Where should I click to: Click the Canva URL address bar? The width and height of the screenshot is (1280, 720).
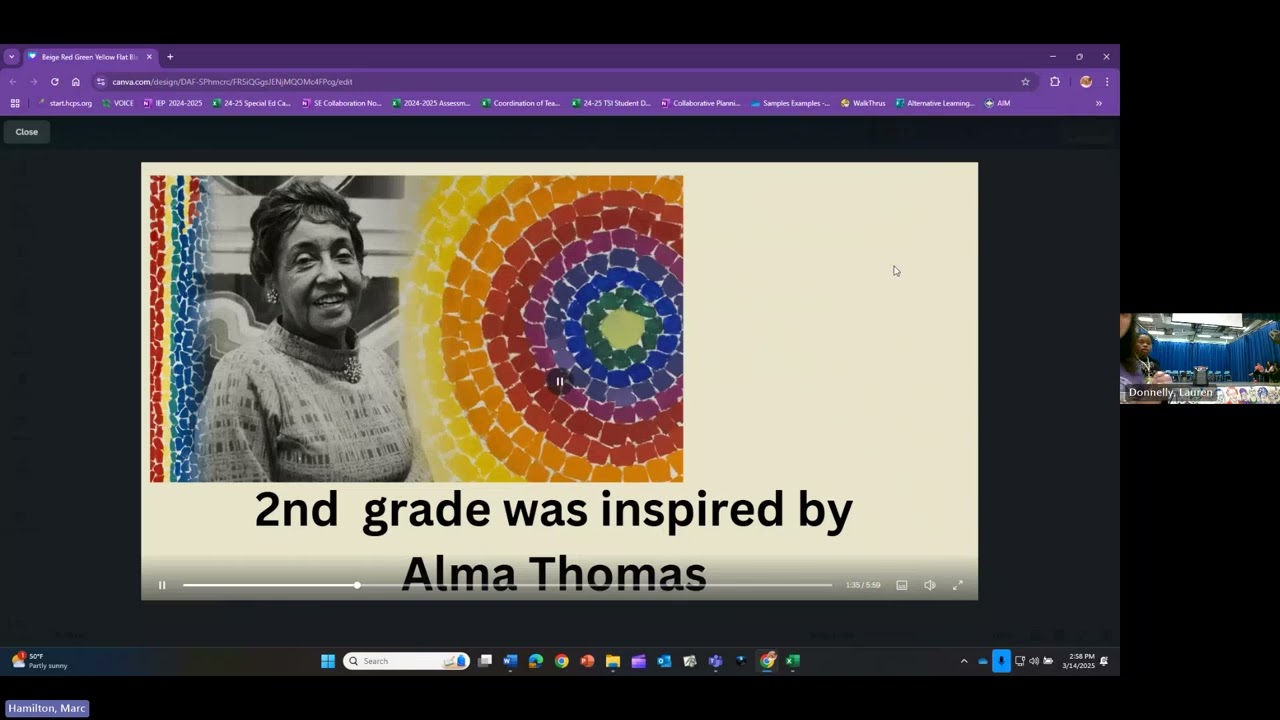point(565,82)
